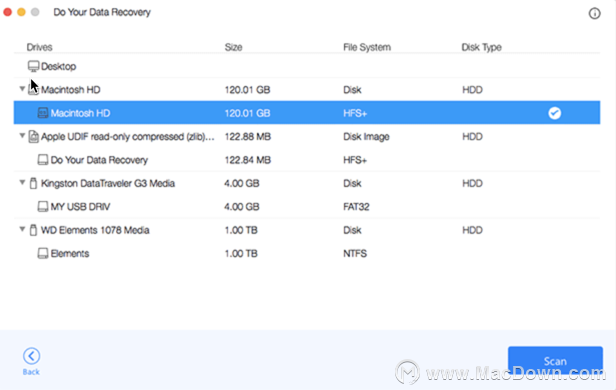Click the File System column header
Screen dimensions: 616x390
pyautogui.click(x=367, y=47)
